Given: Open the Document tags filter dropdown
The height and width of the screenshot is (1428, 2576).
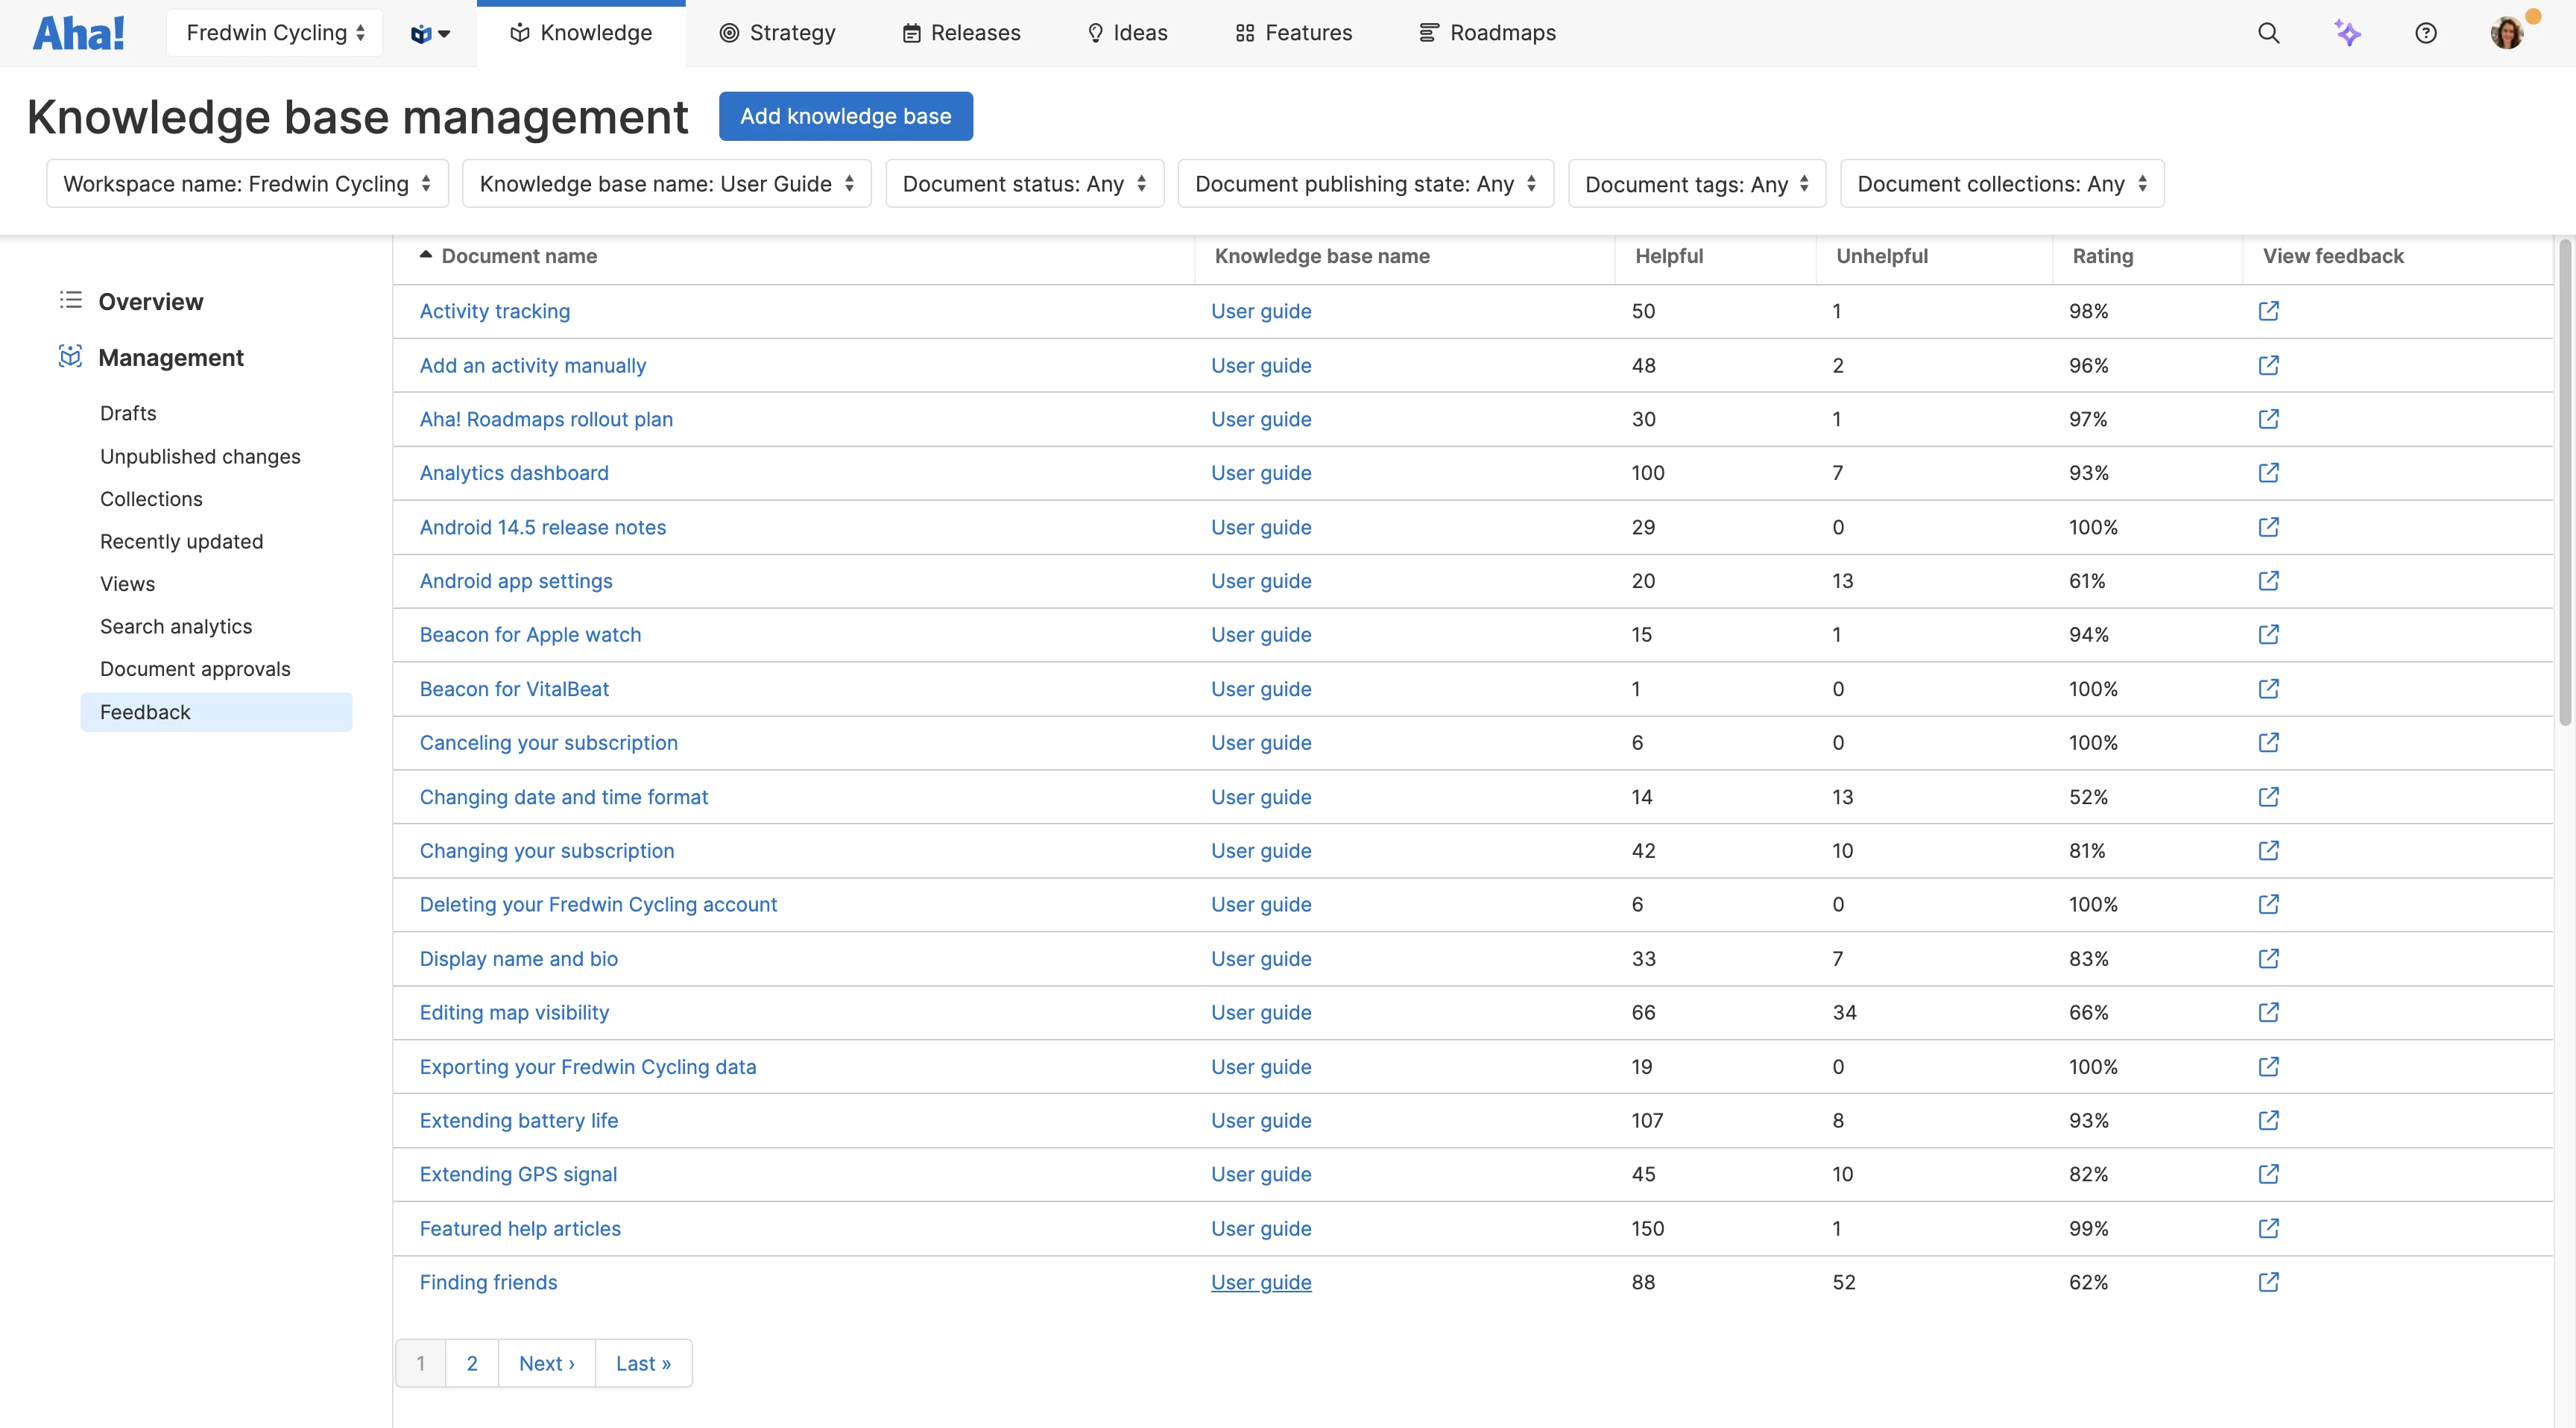Looking at the screenshot, I should tap(1696, 184).
